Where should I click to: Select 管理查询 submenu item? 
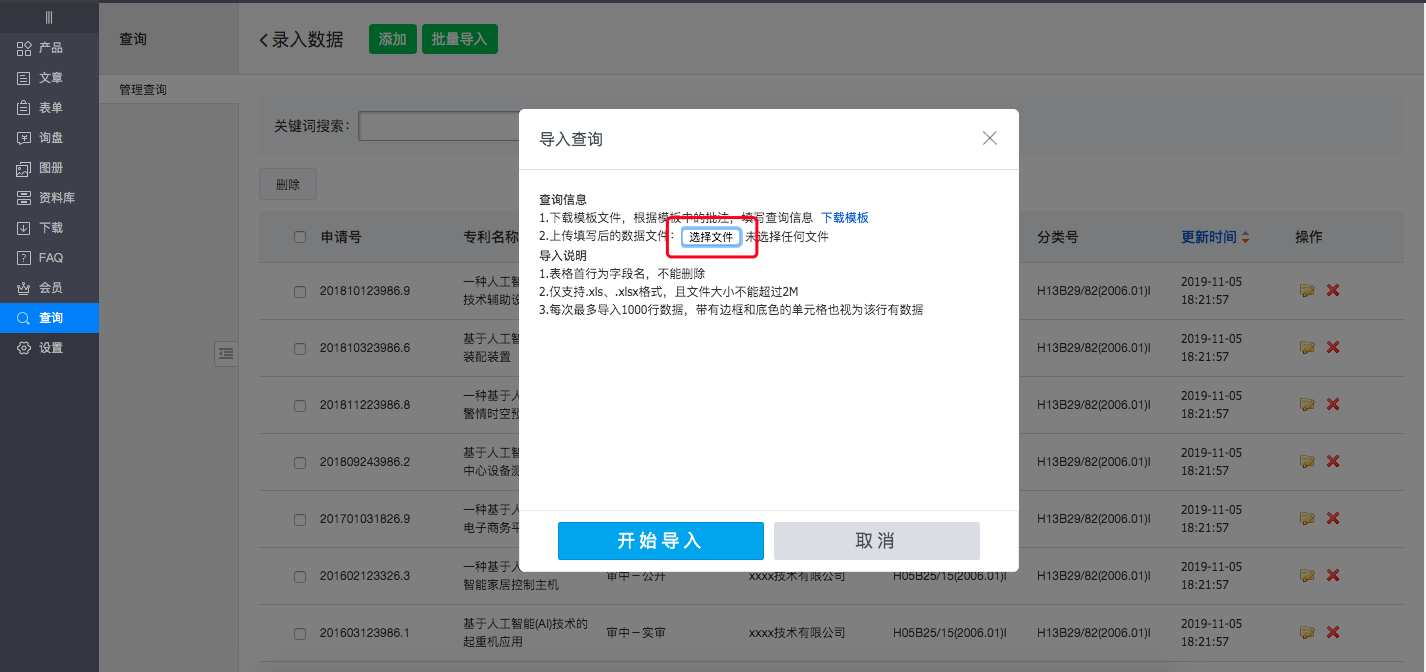coord(143,90)
